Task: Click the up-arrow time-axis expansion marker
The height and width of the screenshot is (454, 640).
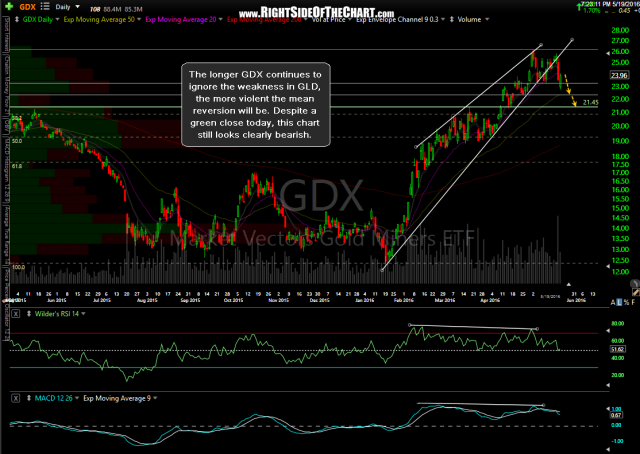Action: coord(569,285)
